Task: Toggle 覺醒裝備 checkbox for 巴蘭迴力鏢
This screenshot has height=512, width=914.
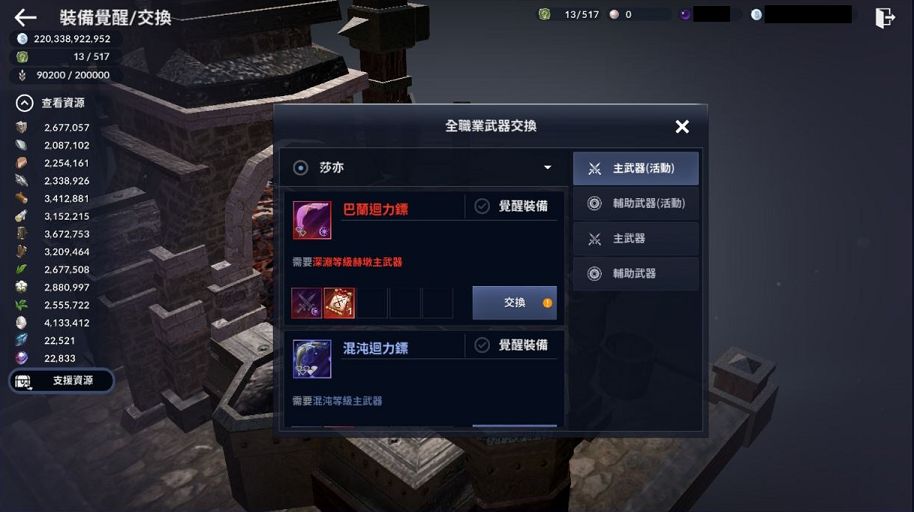Action: (481, 206)
